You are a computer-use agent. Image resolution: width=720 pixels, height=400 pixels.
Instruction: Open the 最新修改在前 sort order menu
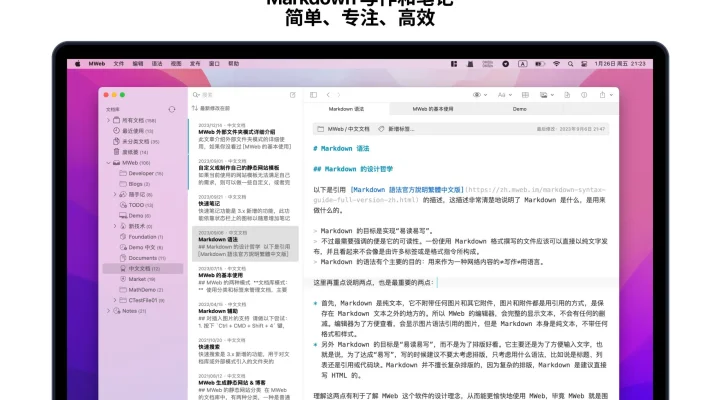pyautogui.click(x=211, y=108)
